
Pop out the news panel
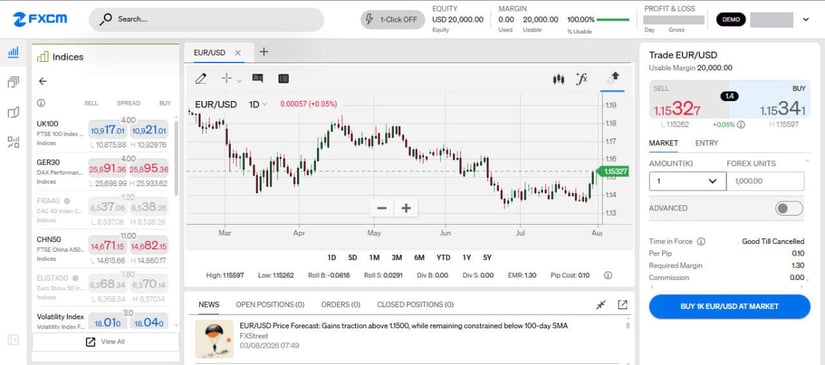pyautogui.click(x=622, y=305)
